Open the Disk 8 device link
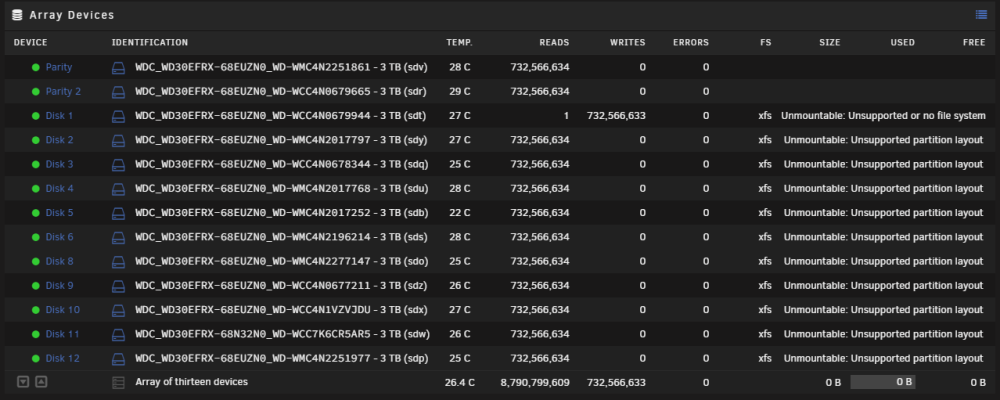 [59, 261]
